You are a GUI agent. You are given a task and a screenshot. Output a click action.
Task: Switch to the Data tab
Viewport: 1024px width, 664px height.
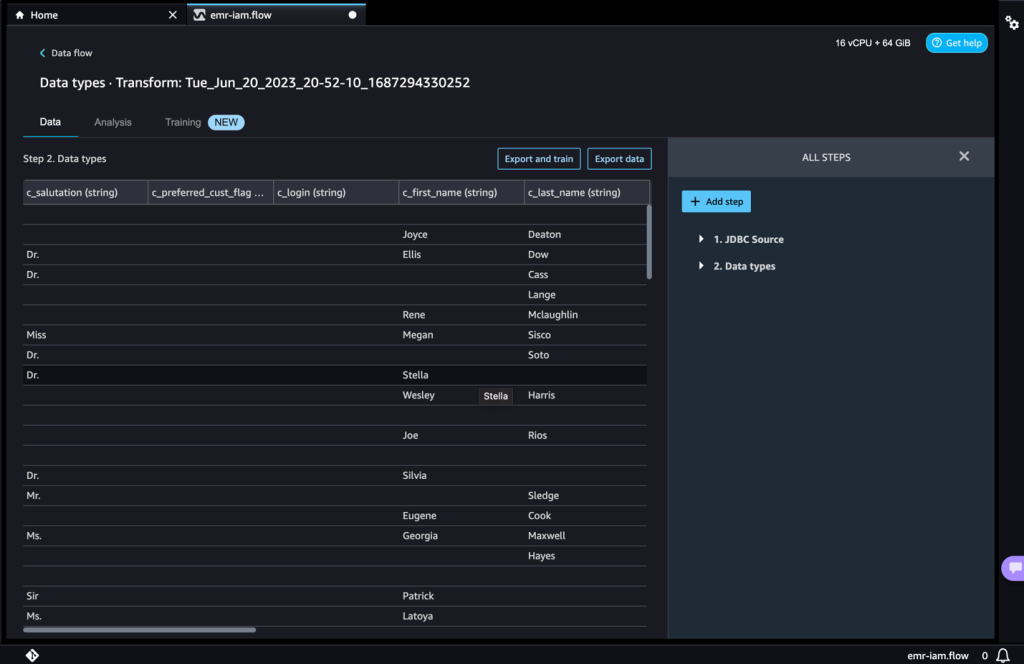50,122
